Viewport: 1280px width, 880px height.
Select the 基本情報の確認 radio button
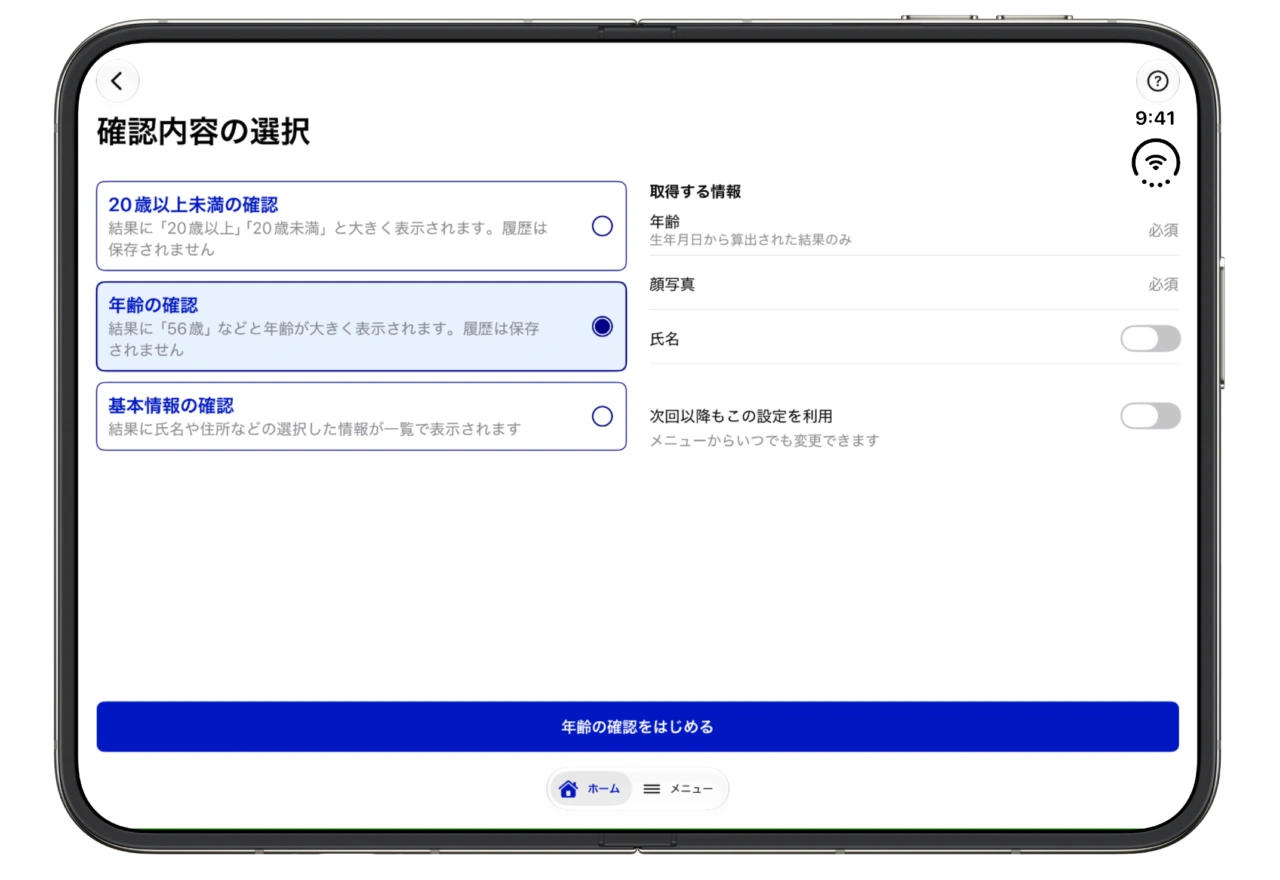click(x=602, y=416)
